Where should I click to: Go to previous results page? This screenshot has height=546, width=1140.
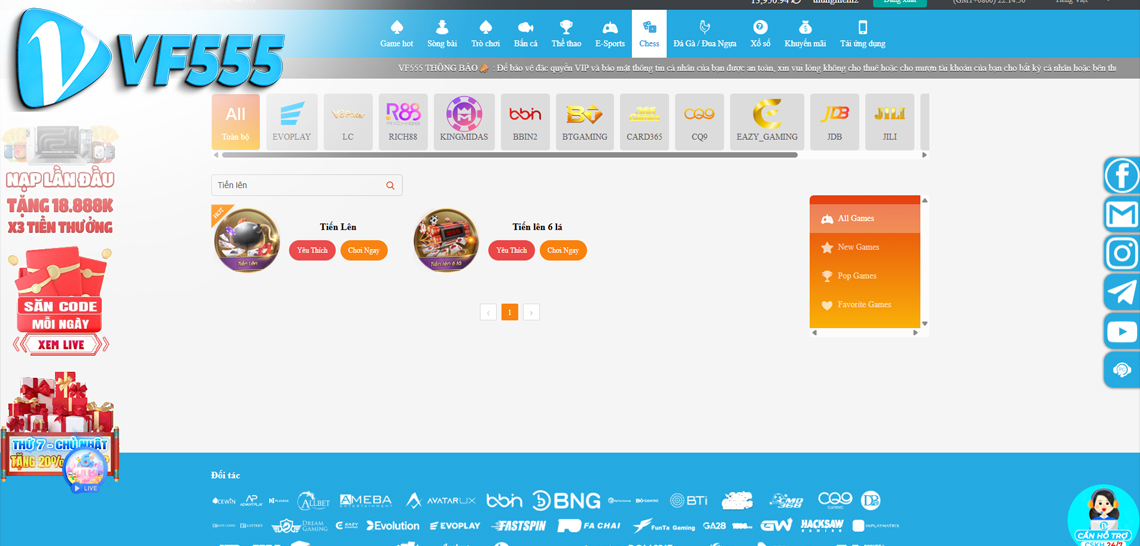point(488,313)
